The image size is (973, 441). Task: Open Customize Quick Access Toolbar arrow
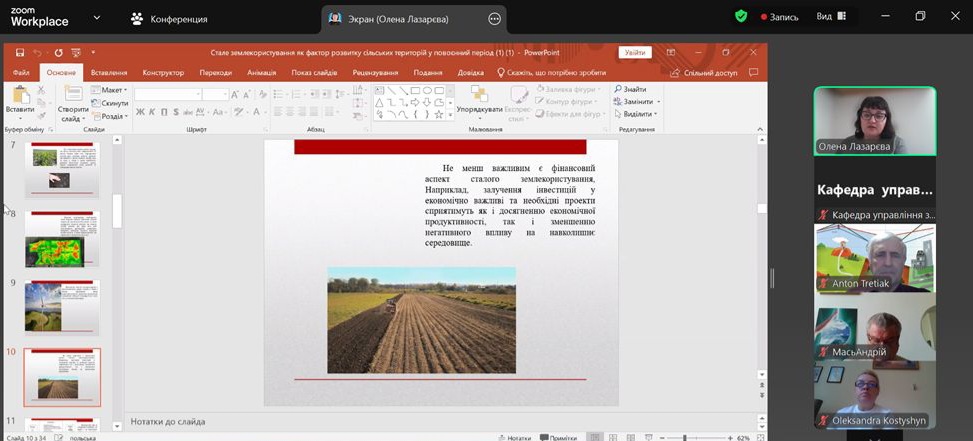coord(93,53)
